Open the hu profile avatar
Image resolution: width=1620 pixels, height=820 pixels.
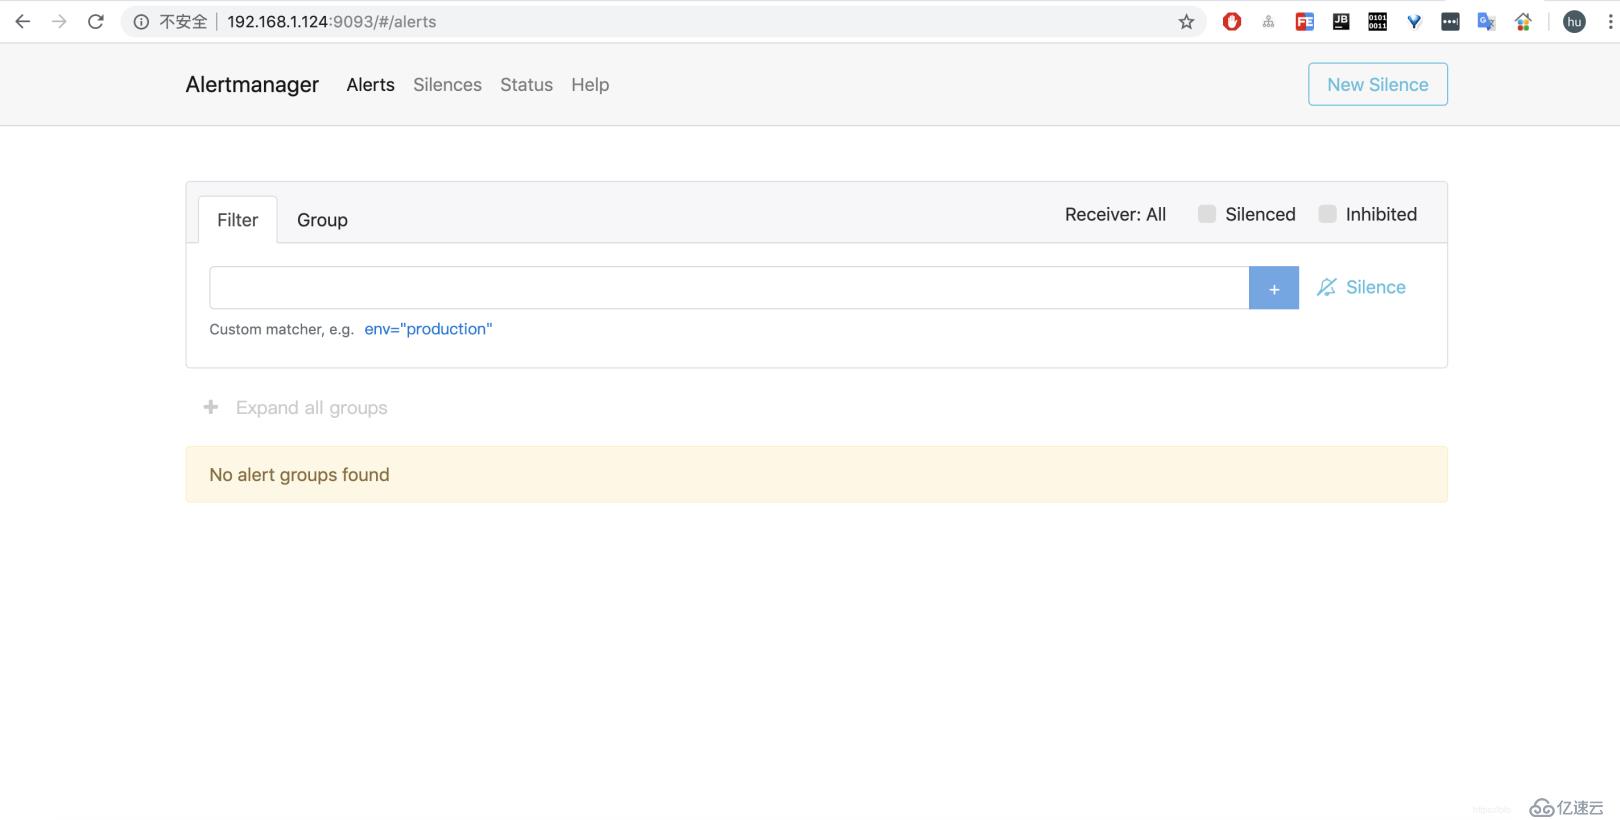pos(1574,21)
